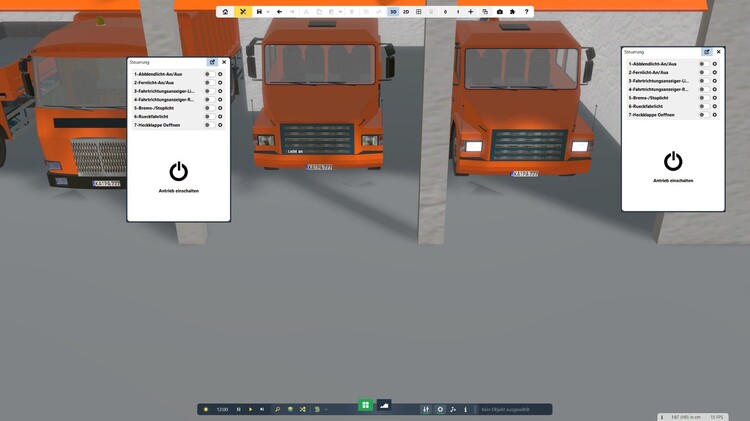Close the right Steuerung panel
The image size is (750, 421).
[x=718, y=52]
